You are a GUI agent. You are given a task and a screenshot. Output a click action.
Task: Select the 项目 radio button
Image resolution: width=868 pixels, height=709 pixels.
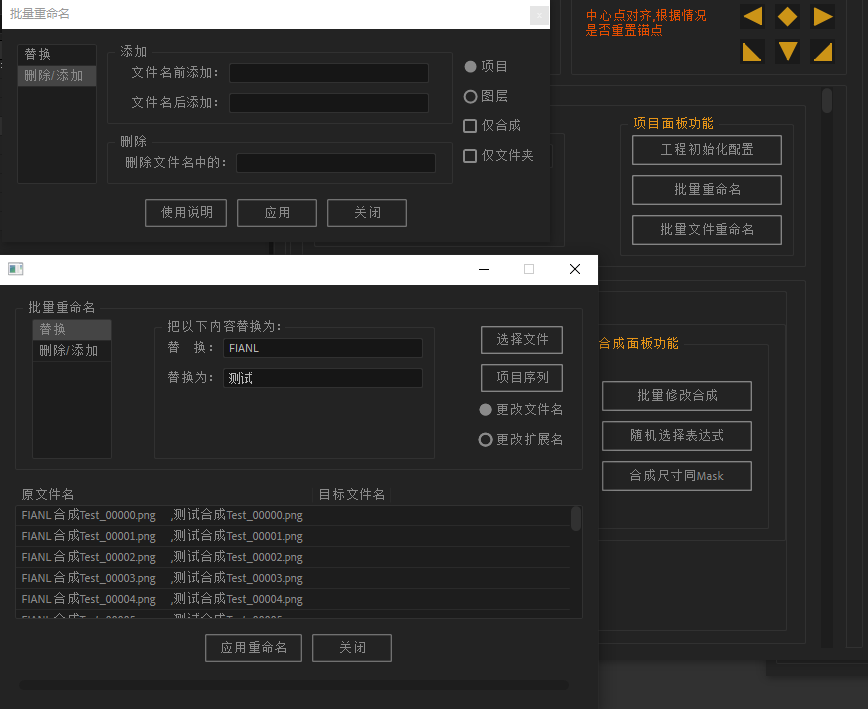(x=470, y=67)
